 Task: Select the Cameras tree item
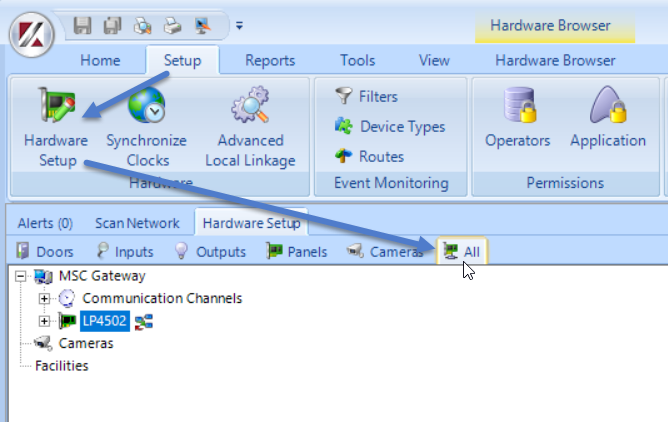86,343
